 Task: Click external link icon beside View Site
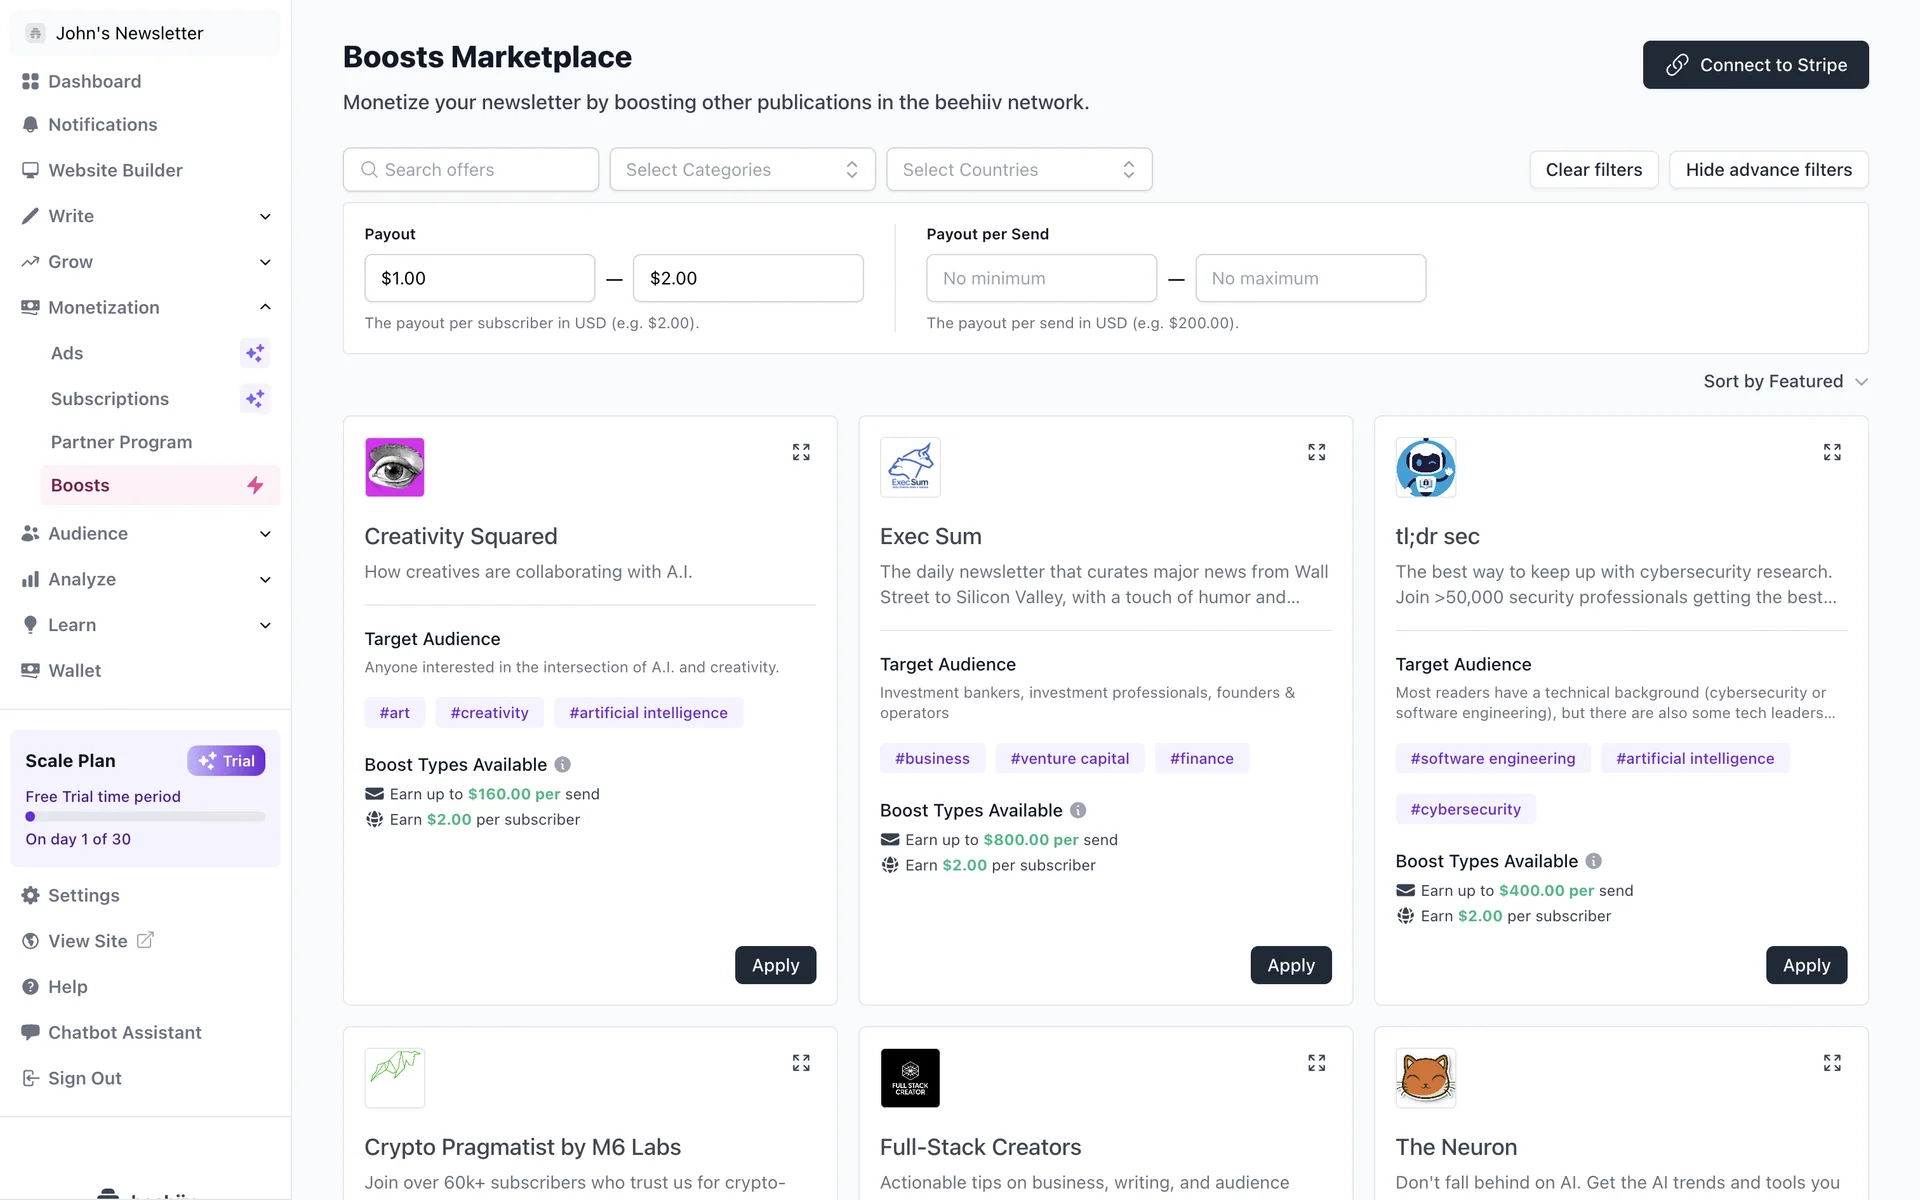click(145, 940)
